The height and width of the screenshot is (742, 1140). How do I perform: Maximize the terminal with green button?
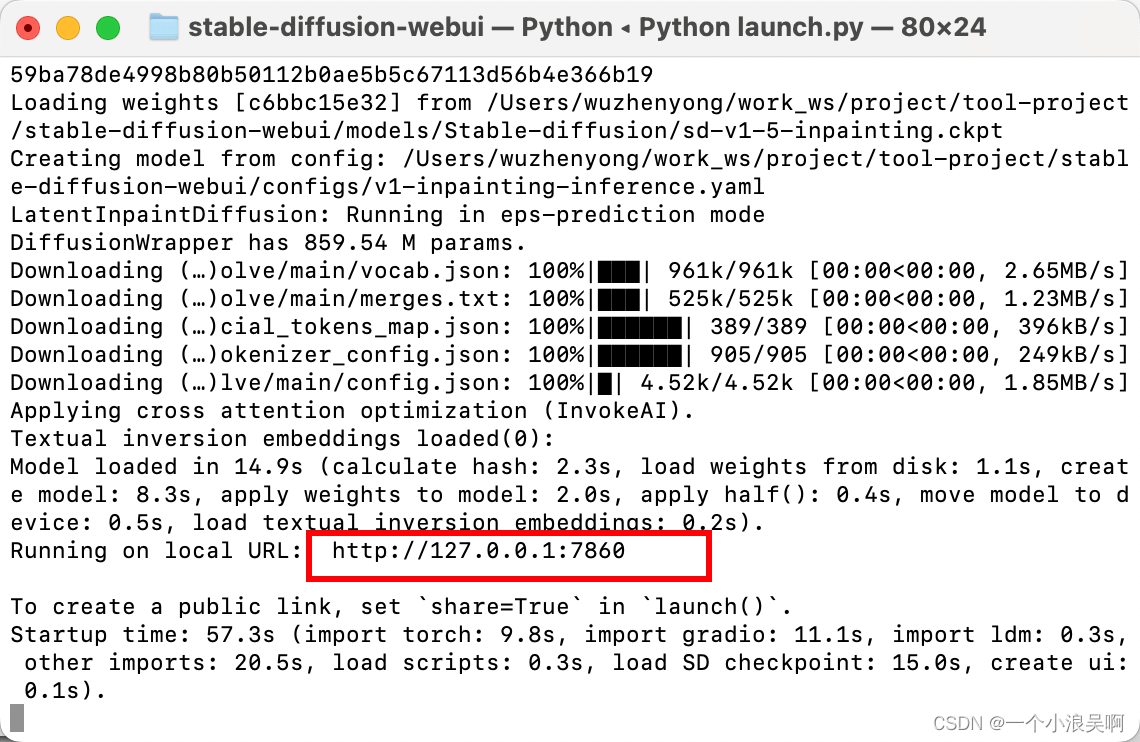point(108,28)
